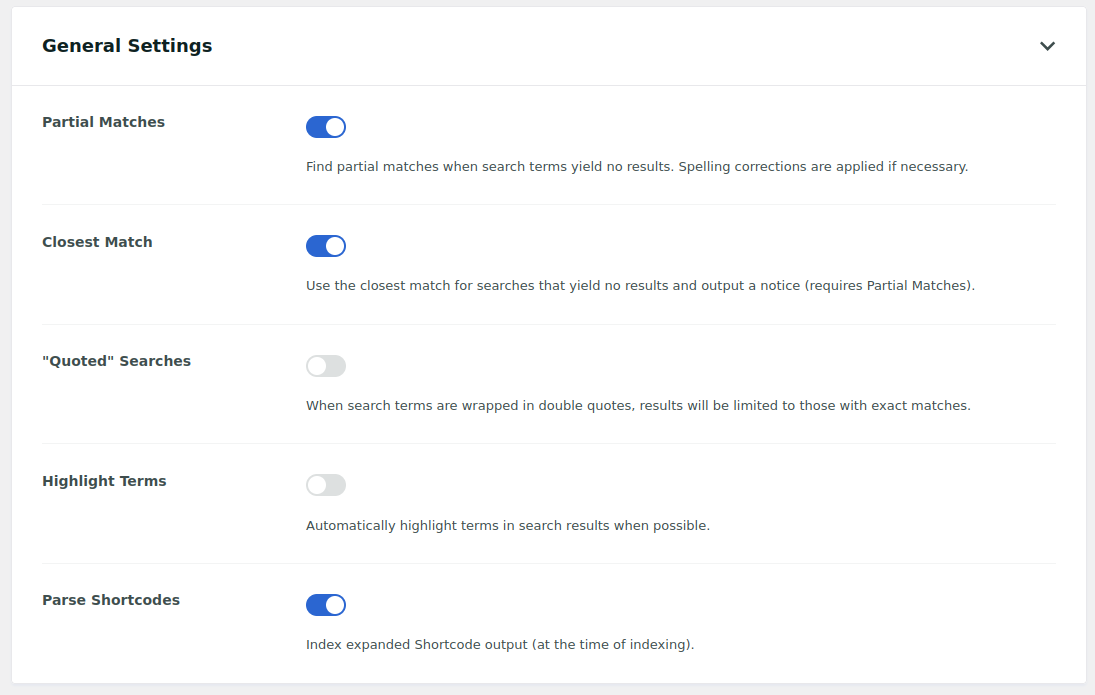Click the closest match notice description text

[x=639, y=286]
